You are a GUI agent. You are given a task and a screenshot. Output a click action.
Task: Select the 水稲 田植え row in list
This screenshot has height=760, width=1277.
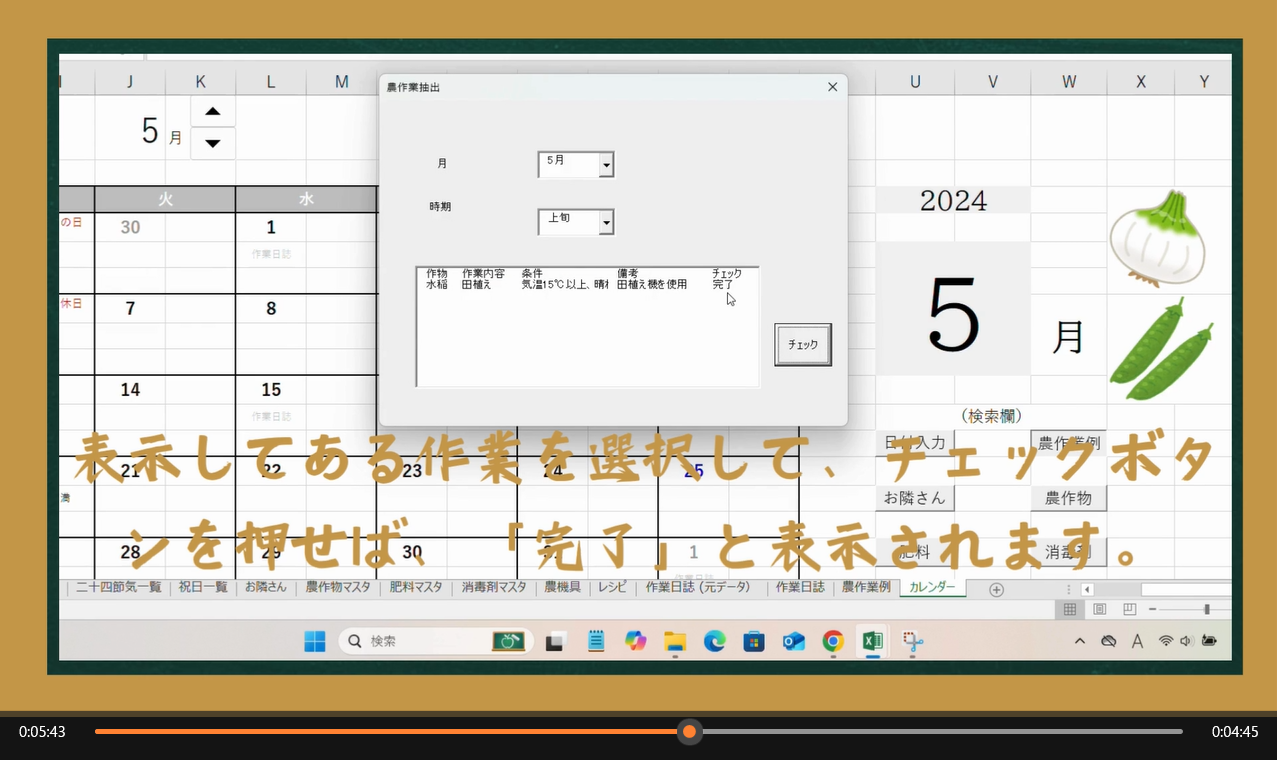[x=560, y=285]
